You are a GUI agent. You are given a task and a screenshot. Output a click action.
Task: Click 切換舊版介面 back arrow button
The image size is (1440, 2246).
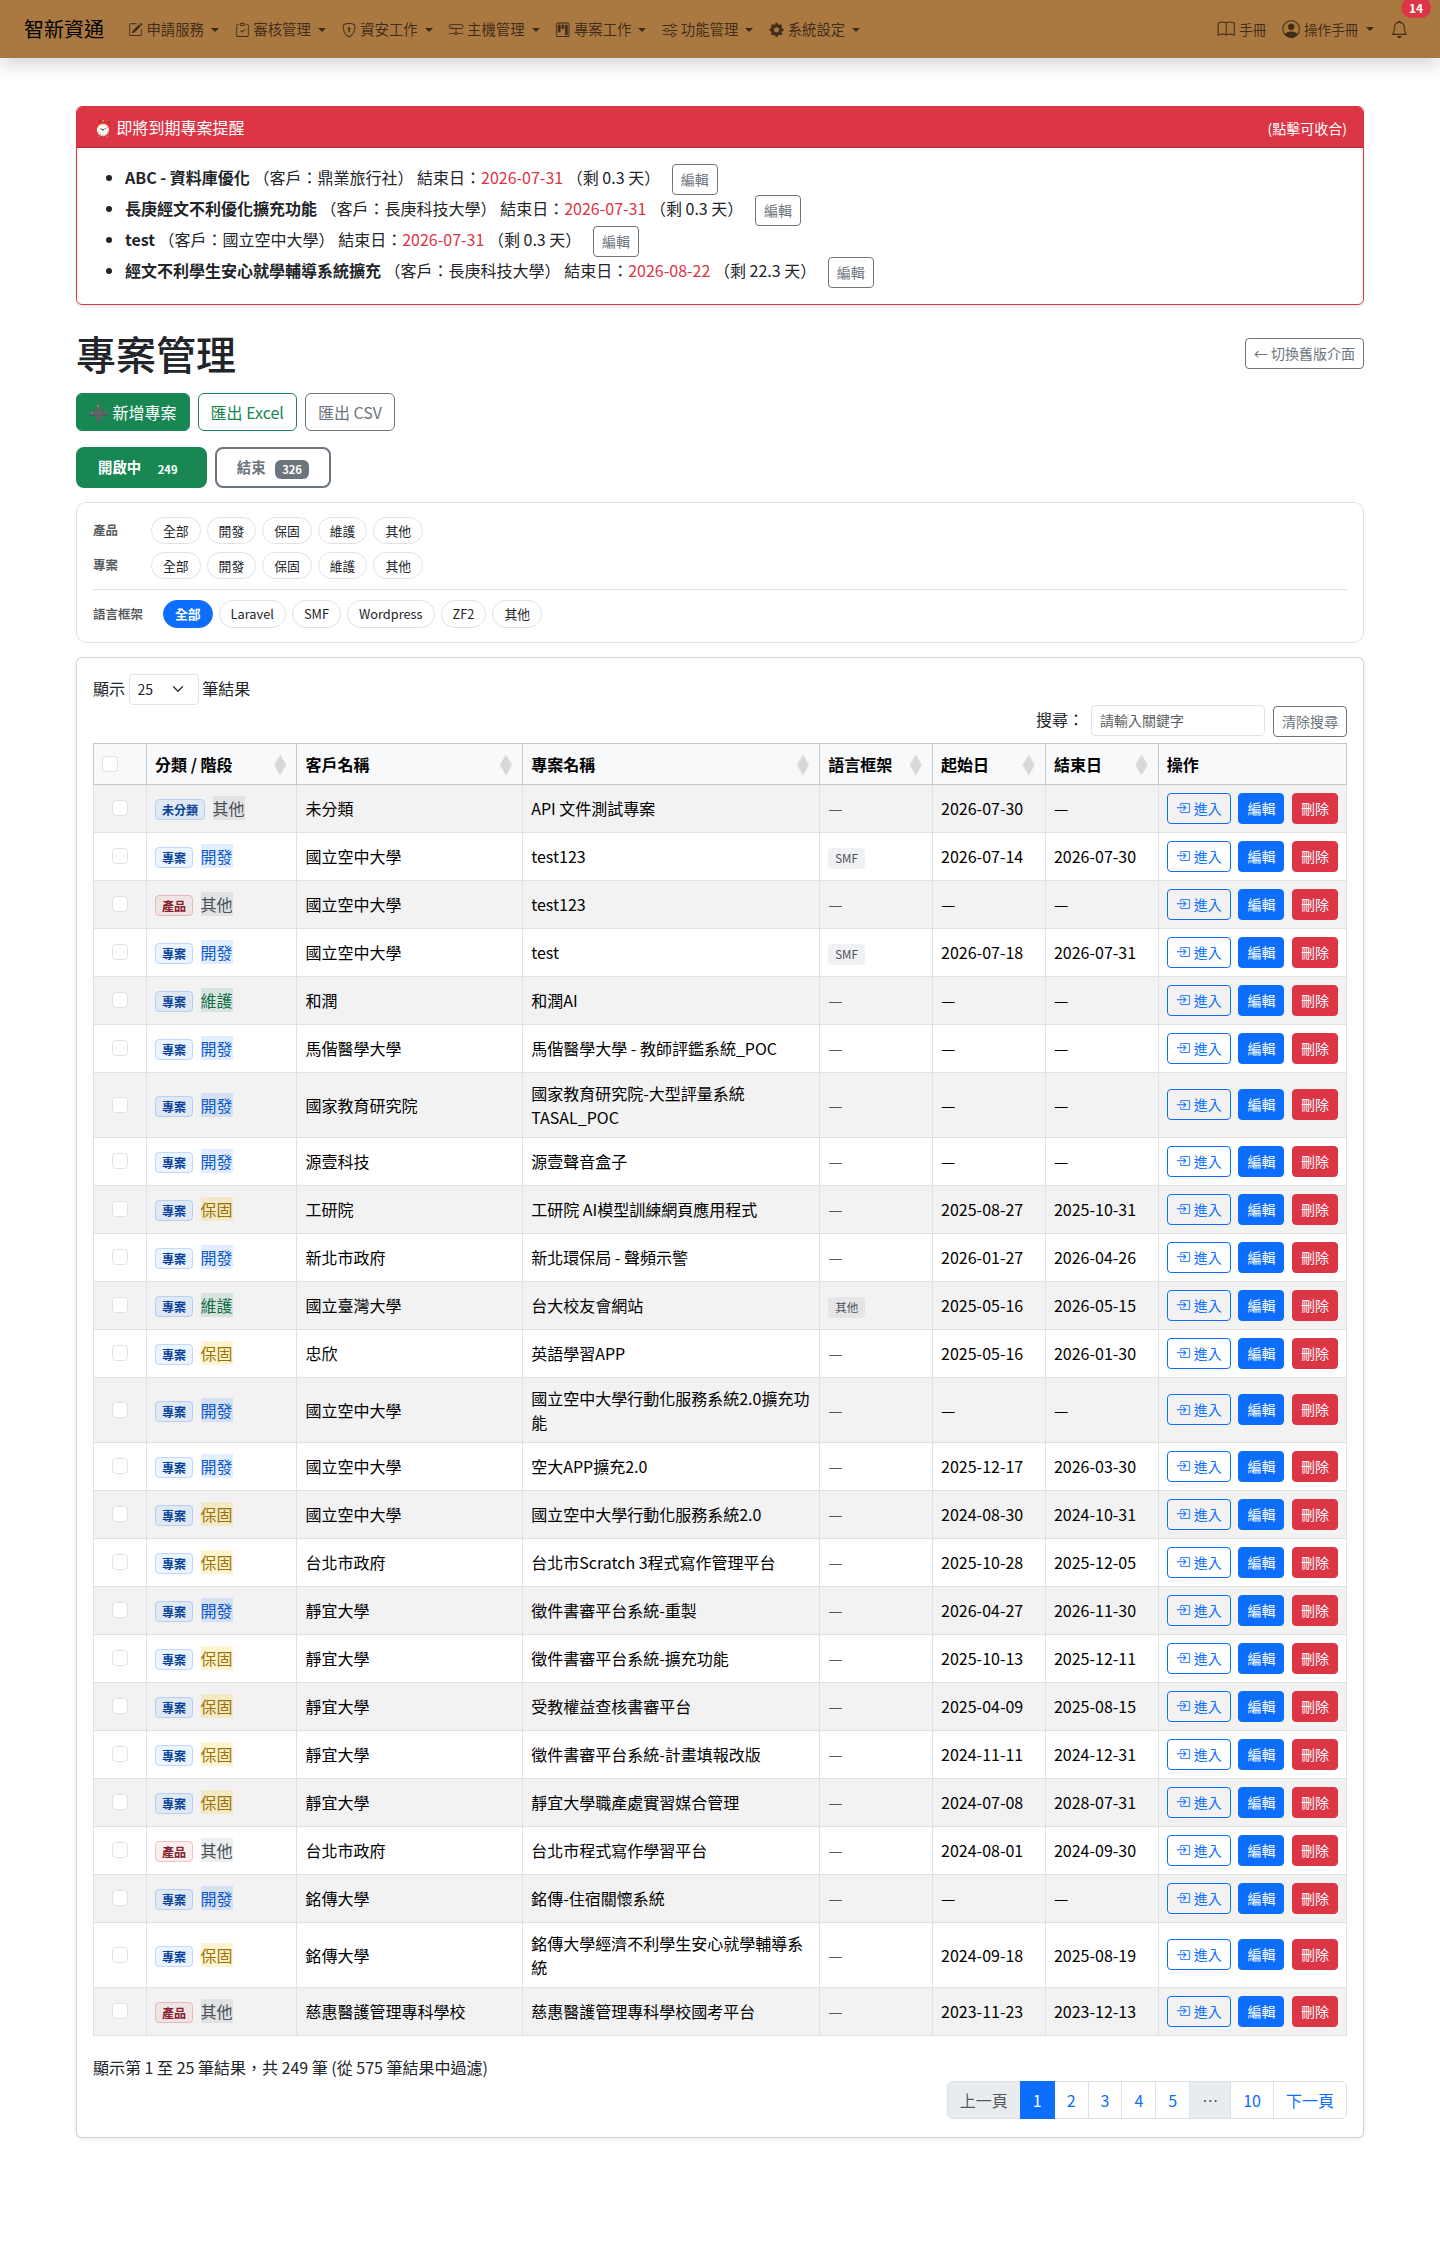(1304, 354)
